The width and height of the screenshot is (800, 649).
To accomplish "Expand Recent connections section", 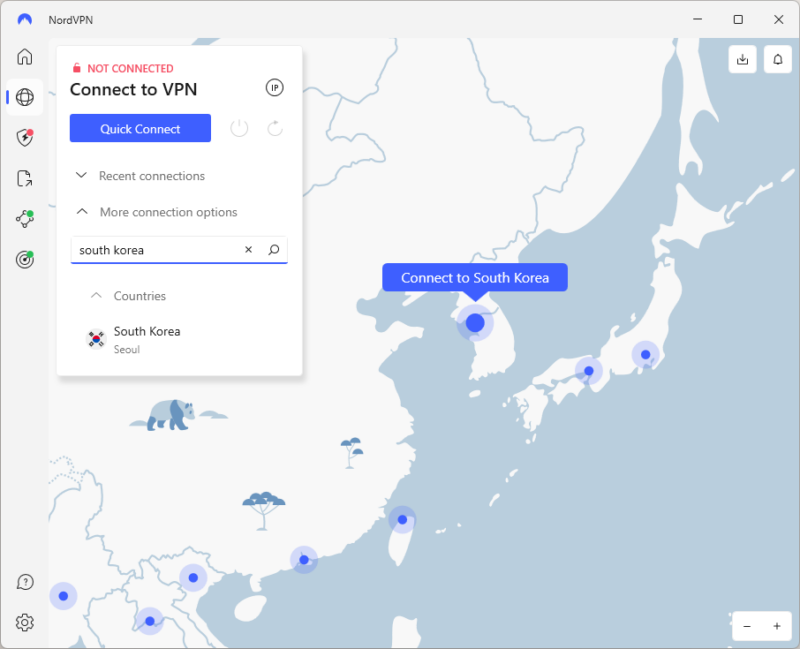I will point(140,176).
